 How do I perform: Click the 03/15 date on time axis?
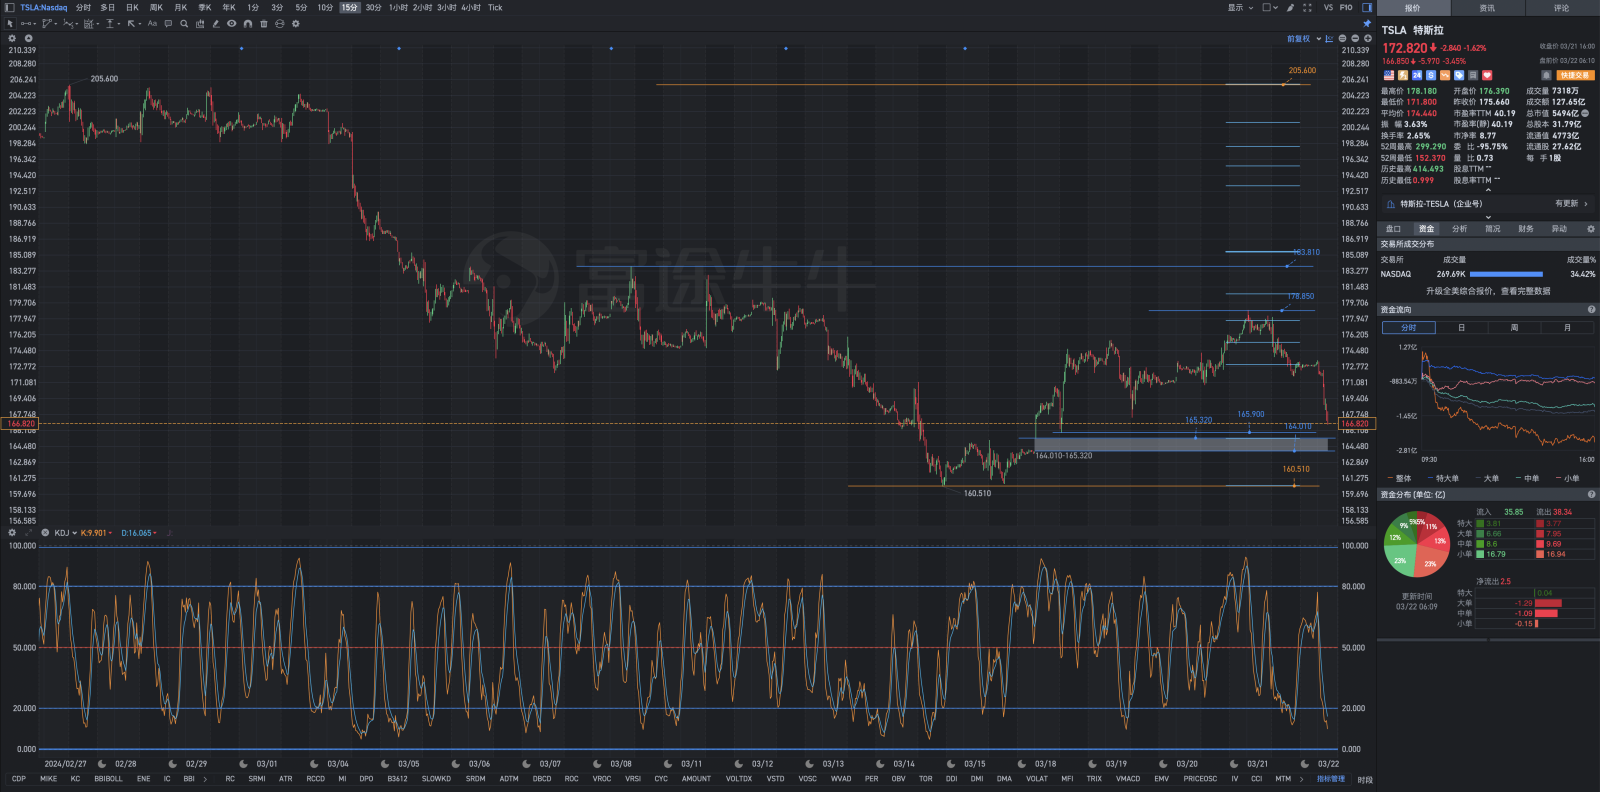coord(974,764)
